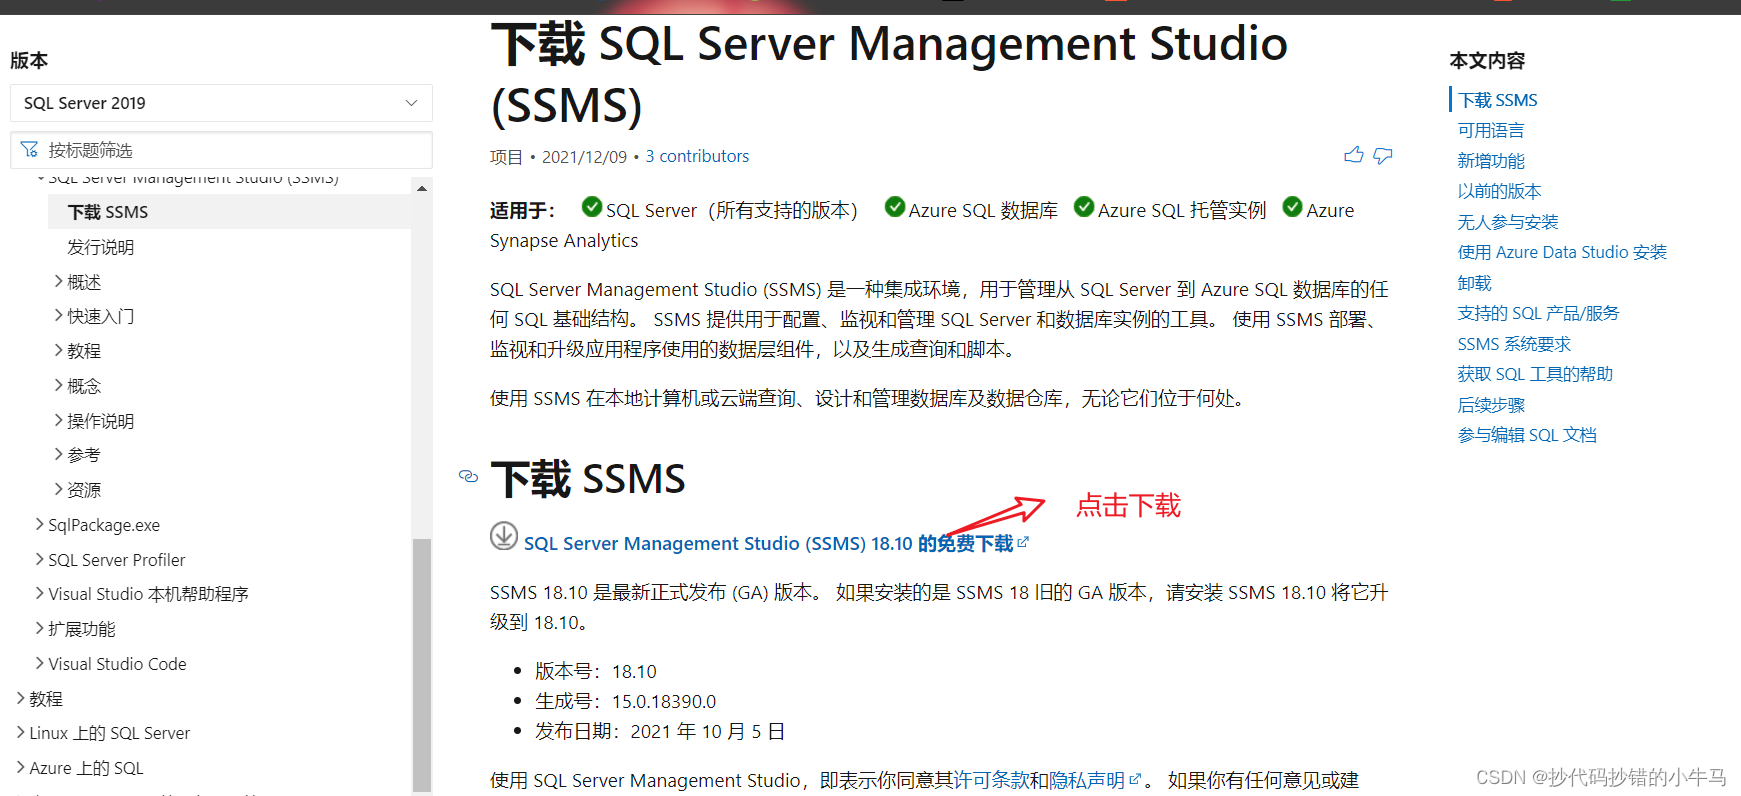The width and height of the screenshot is (1741, 796).
Task: Click the thumbs-up feedback icon
Action: 1354,155
